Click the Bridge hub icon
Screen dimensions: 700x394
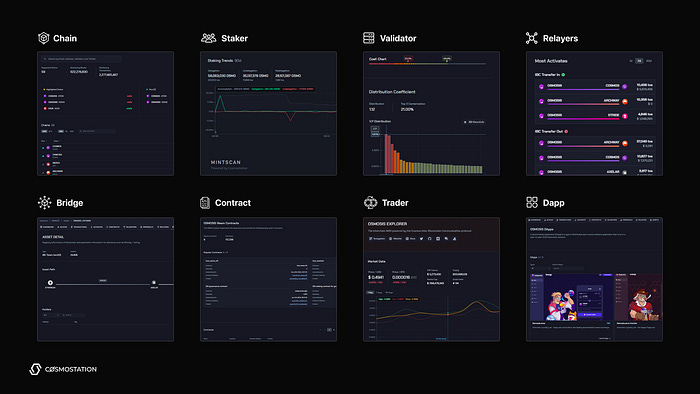tap(44, 203)
